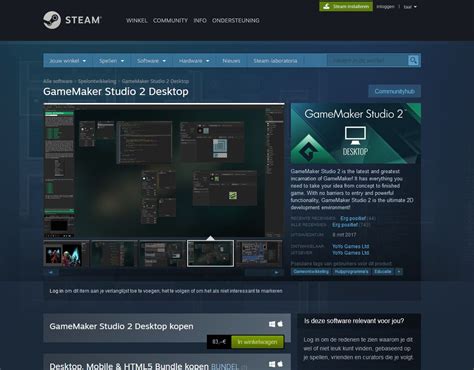The image size is (474, 370).
Task: Click the Hulpprogramma's tag
Action: [351, 272]
